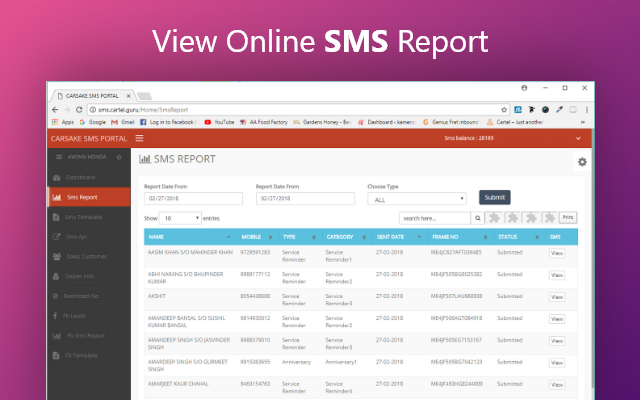Toggle sidebar with hamburger icon
This screenshot has width=640, height=400.
tap(140, 138)
